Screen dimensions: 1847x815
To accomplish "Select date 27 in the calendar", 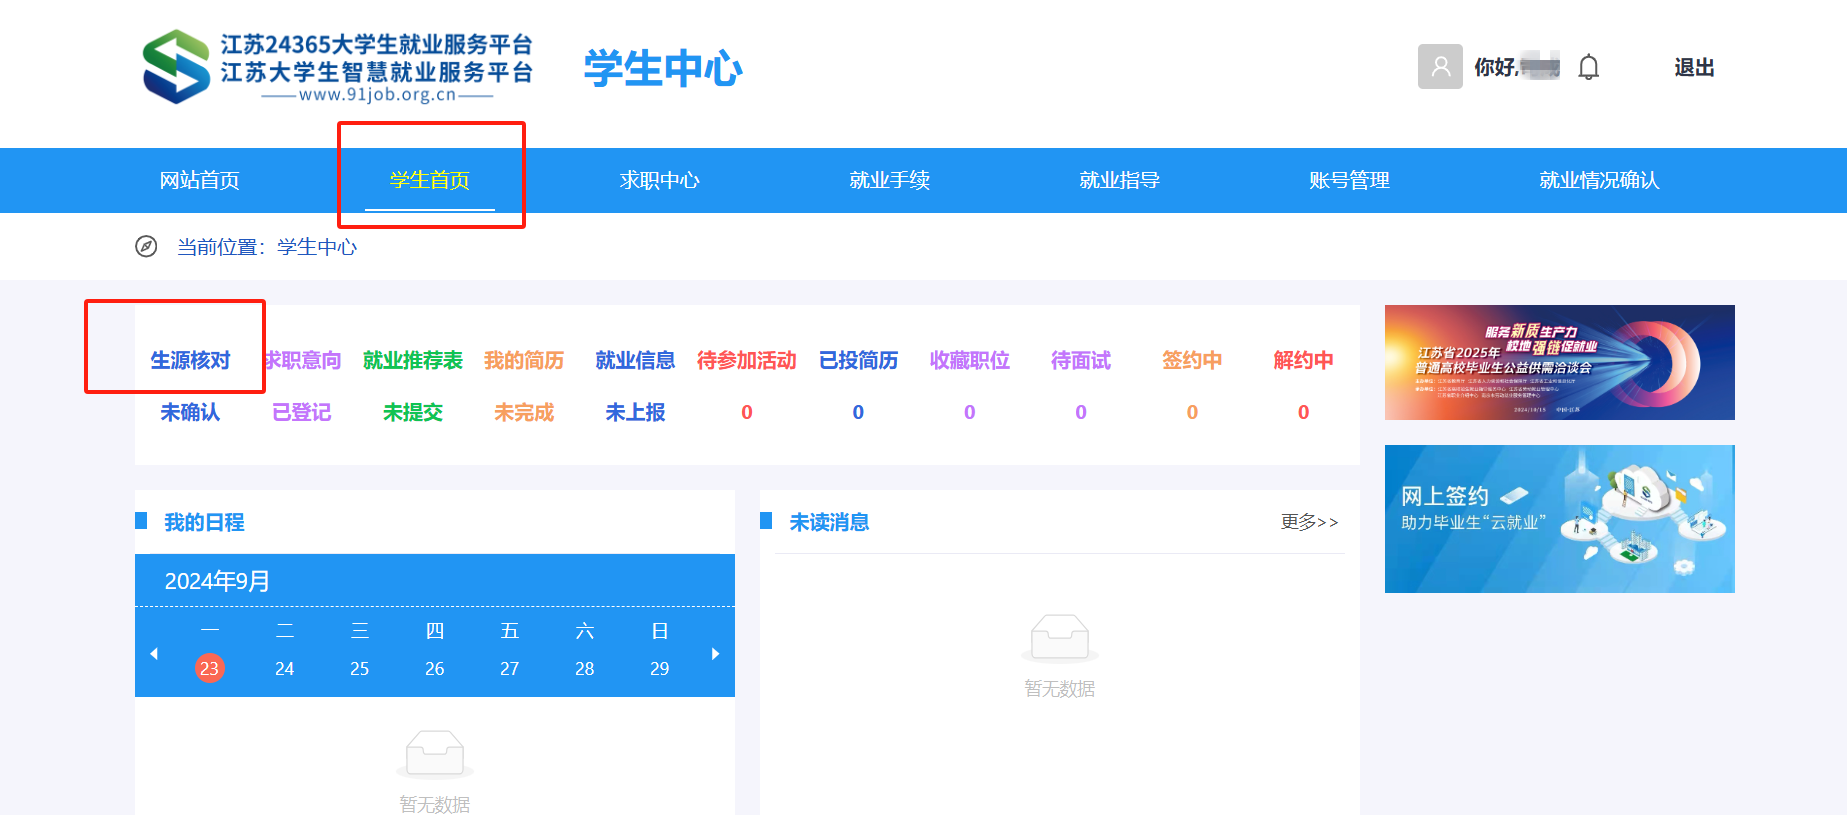I will click(x=509, y=668).
